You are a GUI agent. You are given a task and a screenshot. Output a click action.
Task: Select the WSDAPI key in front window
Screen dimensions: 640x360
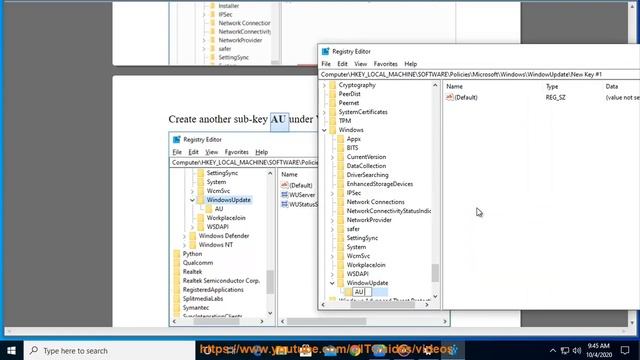coord(357,273)
